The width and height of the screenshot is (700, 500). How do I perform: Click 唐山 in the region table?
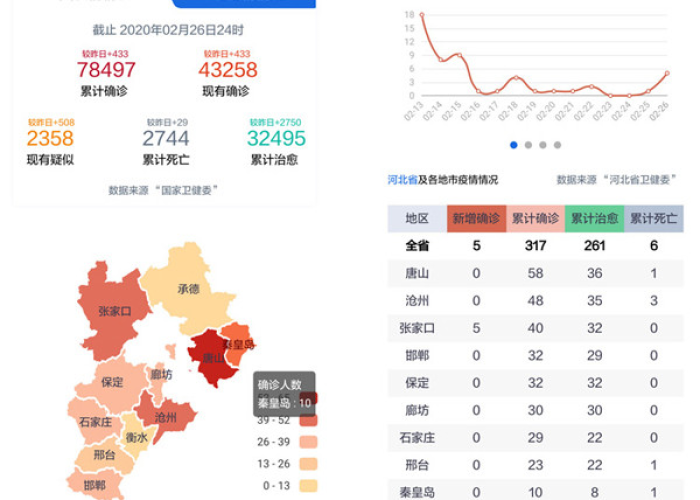click(x=417, y=273)
